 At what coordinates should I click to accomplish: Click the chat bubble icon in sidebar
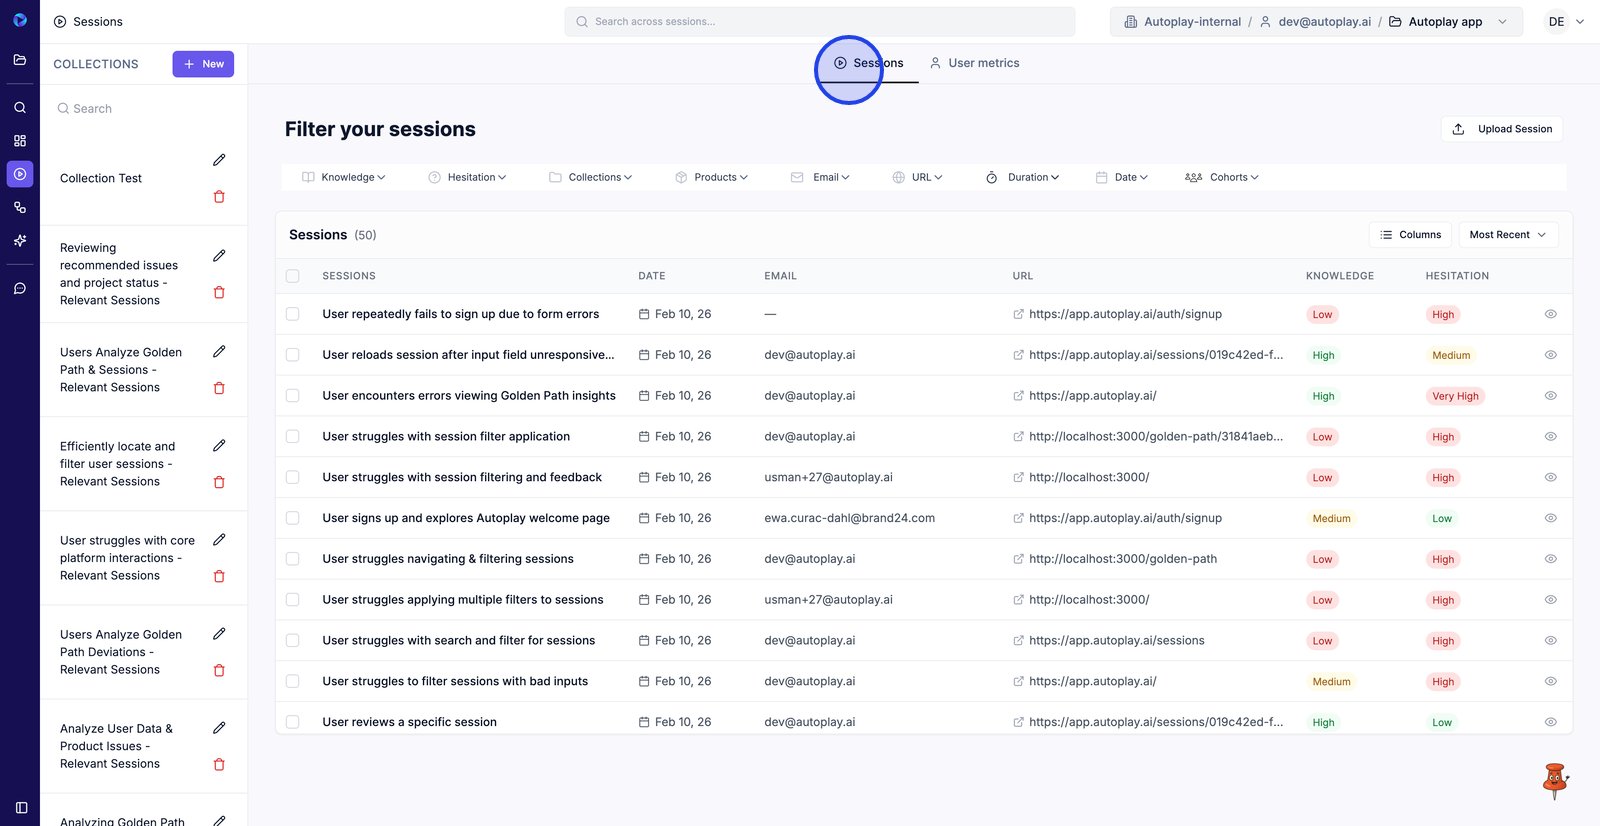(20, 288)
